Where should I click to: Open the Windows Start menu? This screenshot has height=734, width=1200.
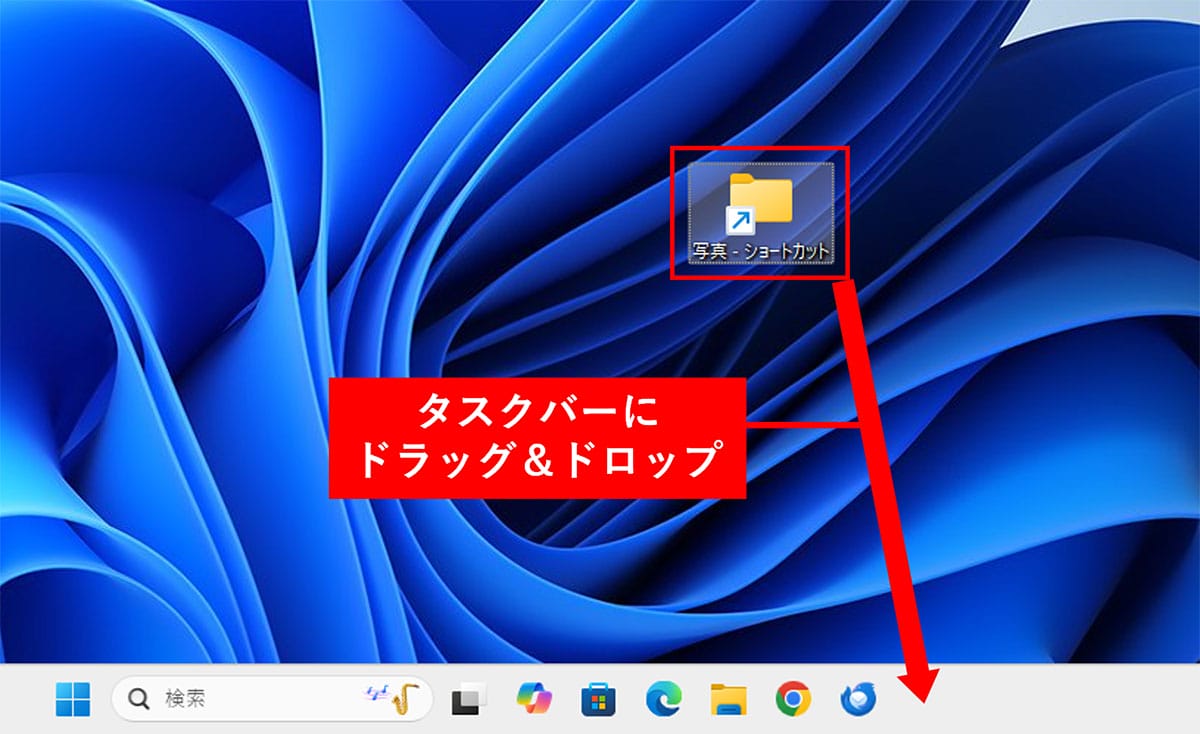(x=75, y=697)
